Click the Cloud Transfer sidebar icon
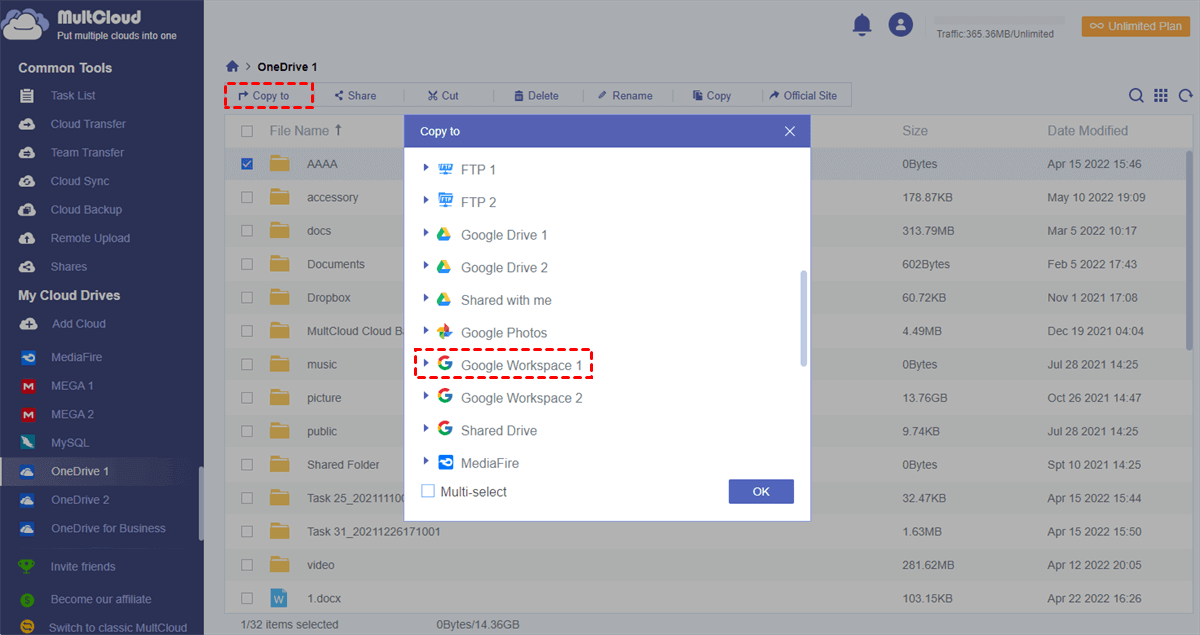This screenshot has height=635, width=1200. 28,124
